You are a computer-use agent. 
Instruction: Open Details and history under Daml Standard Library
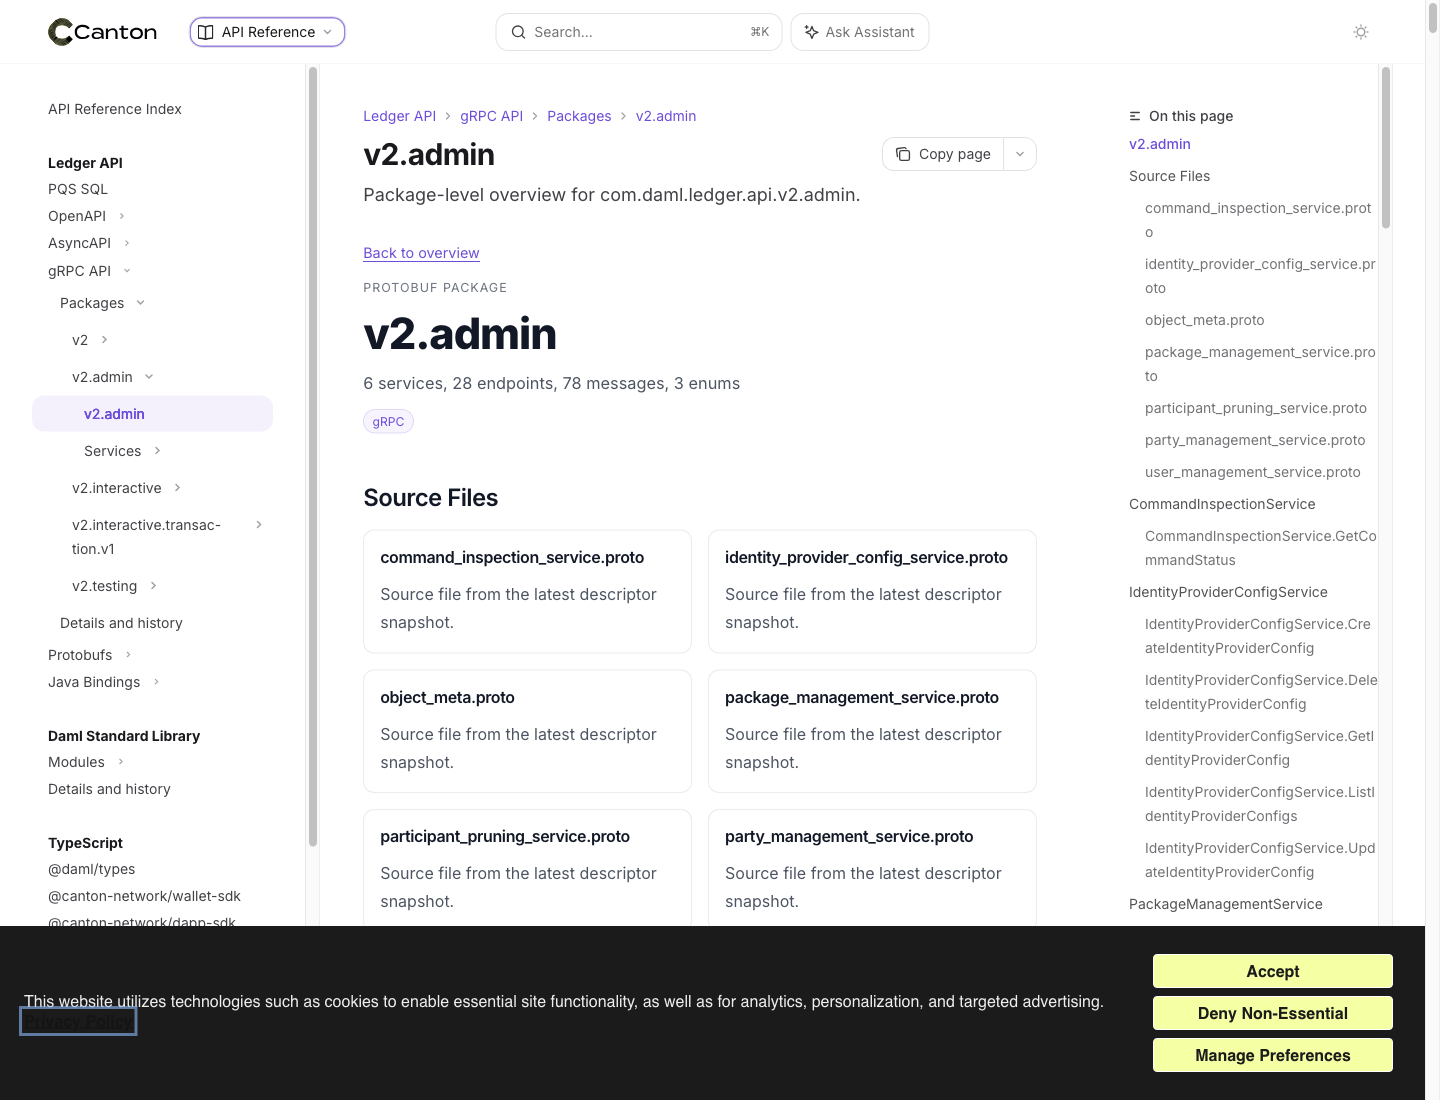[x=109, y=789]
